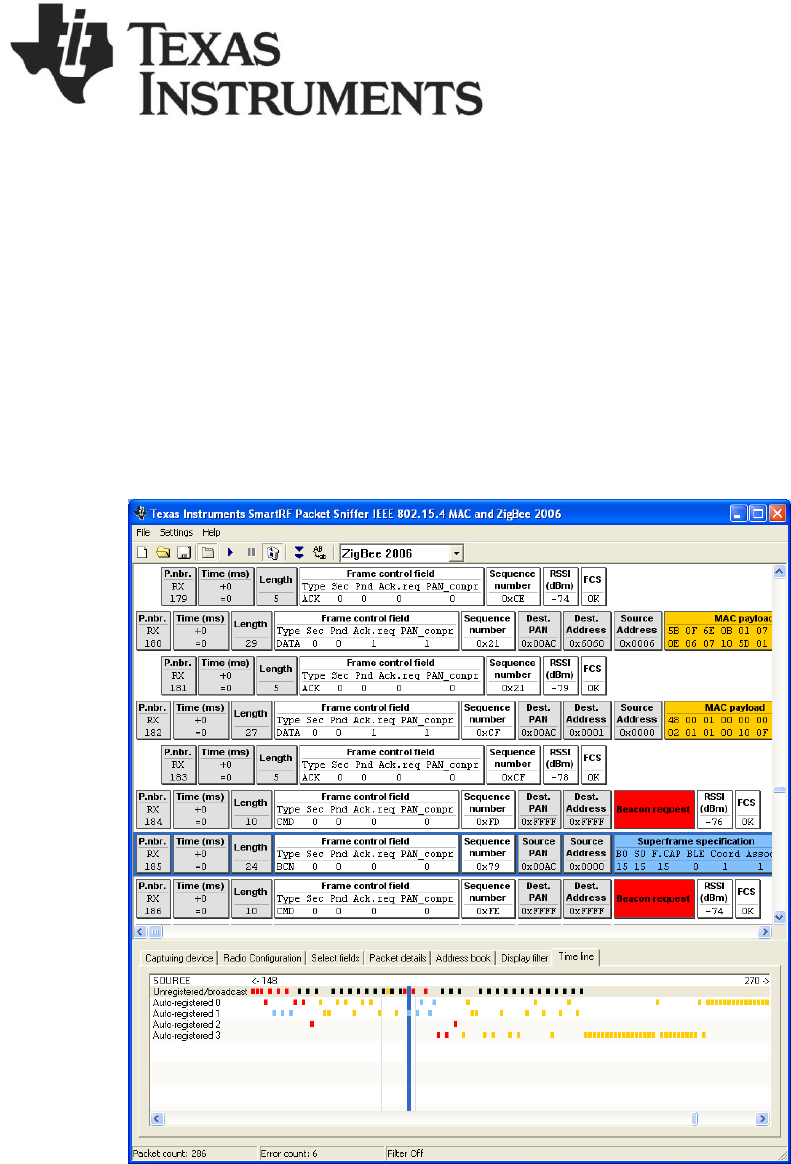The width and height of the screenshot is (791, 1164).
Task: Start packet capture with the play icon
Action: (231, 553)
